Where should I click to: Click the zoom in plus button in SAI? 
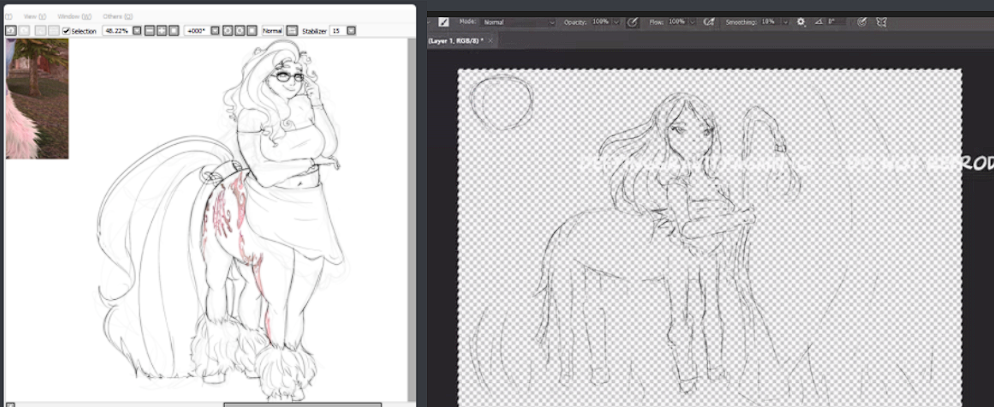(x=162, y=30)
